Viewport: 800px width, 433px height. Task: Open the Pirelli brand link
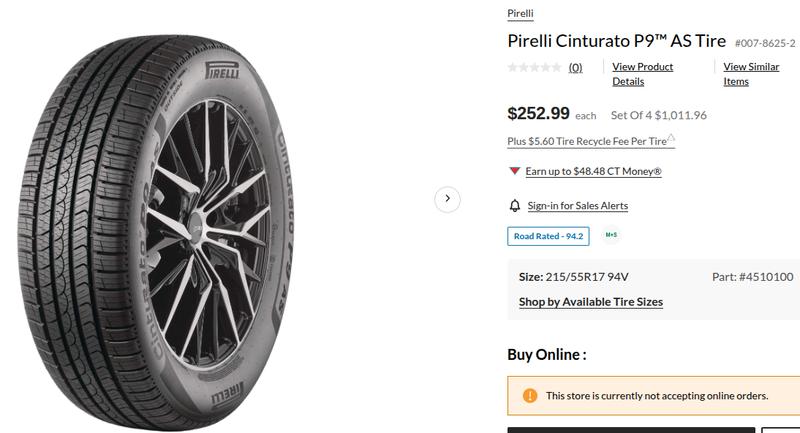(x=520, y=13)
